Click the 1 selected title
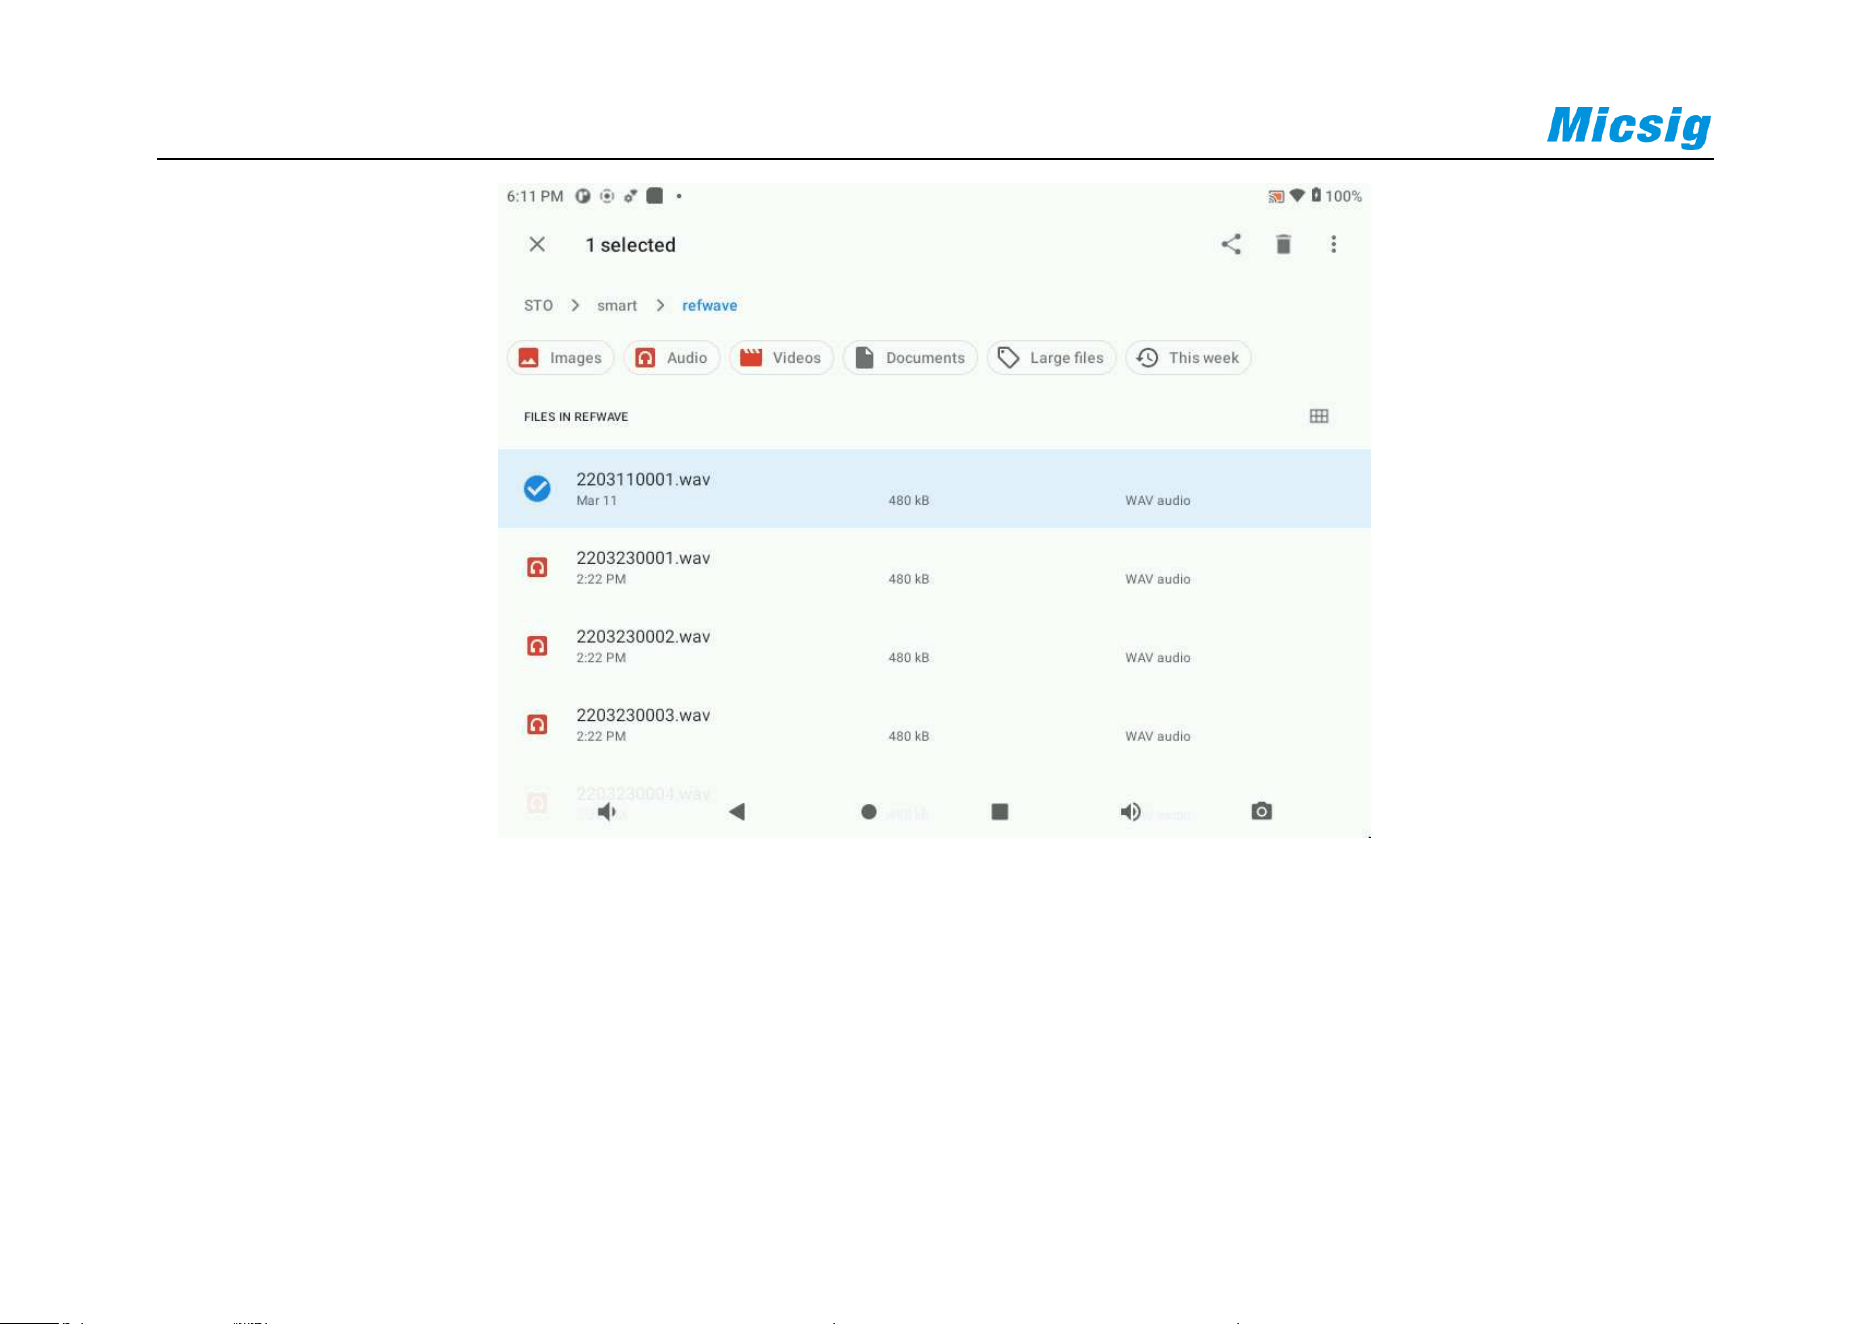The width and height of the screenshot is (1872, 1324). 630,245
